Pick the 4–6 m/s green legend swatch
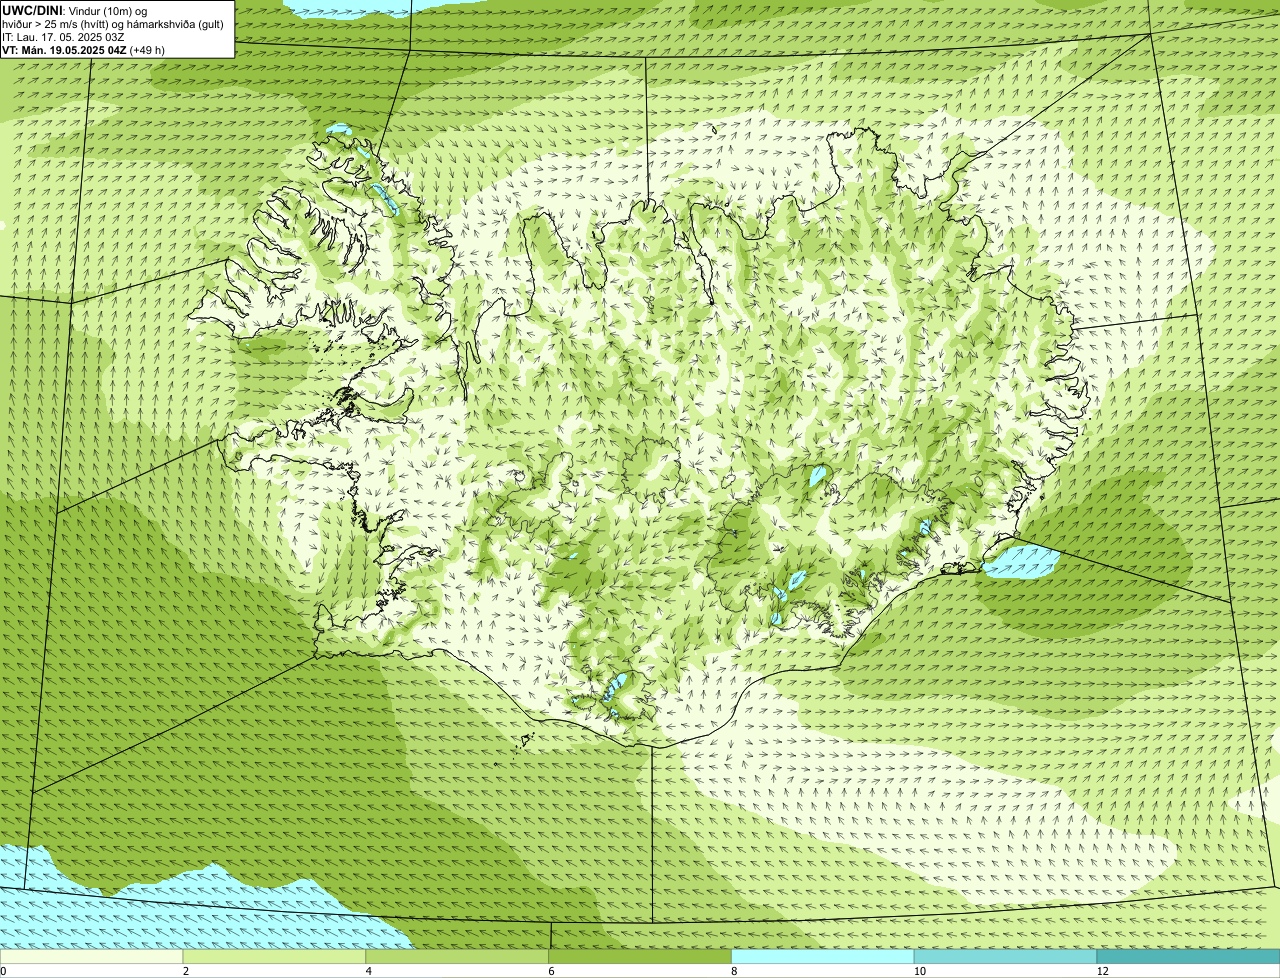 [x=457, y=957]
